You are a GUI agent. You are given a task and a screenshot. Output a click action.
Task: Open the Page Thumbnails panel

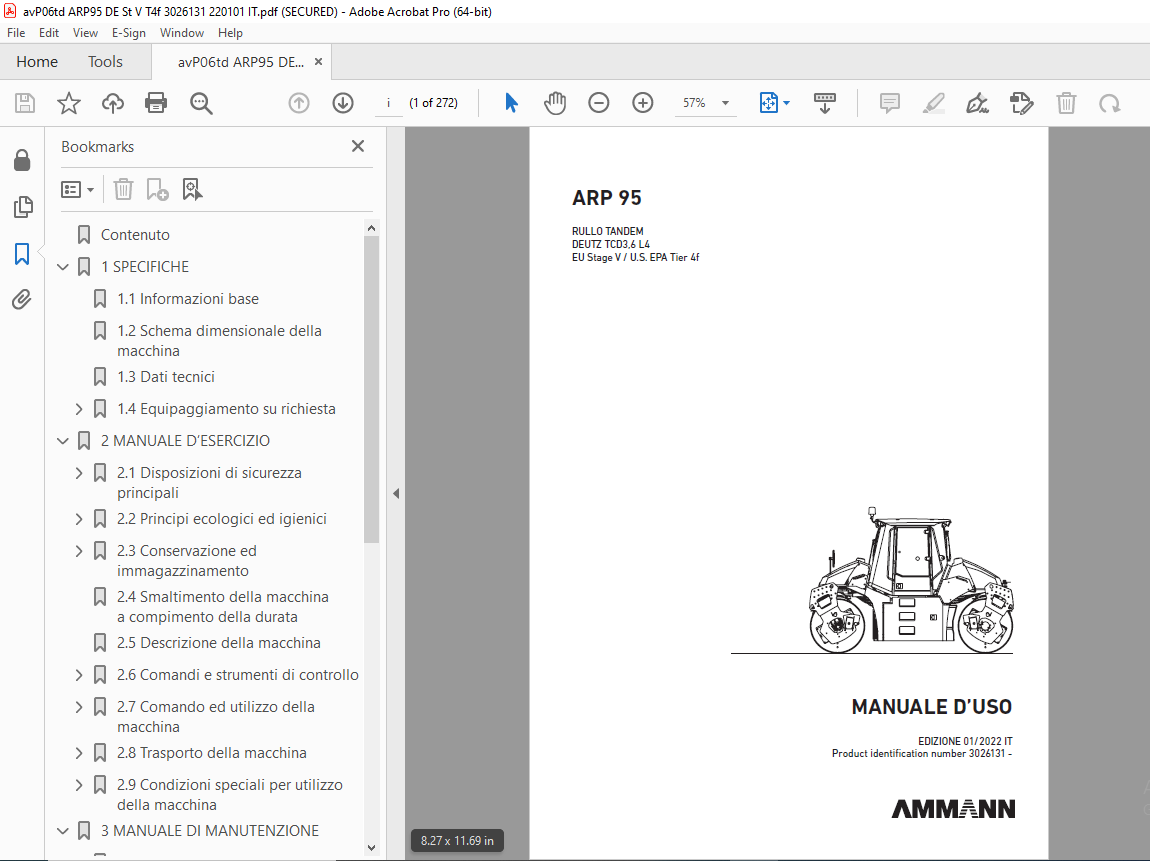coord(23,207)
